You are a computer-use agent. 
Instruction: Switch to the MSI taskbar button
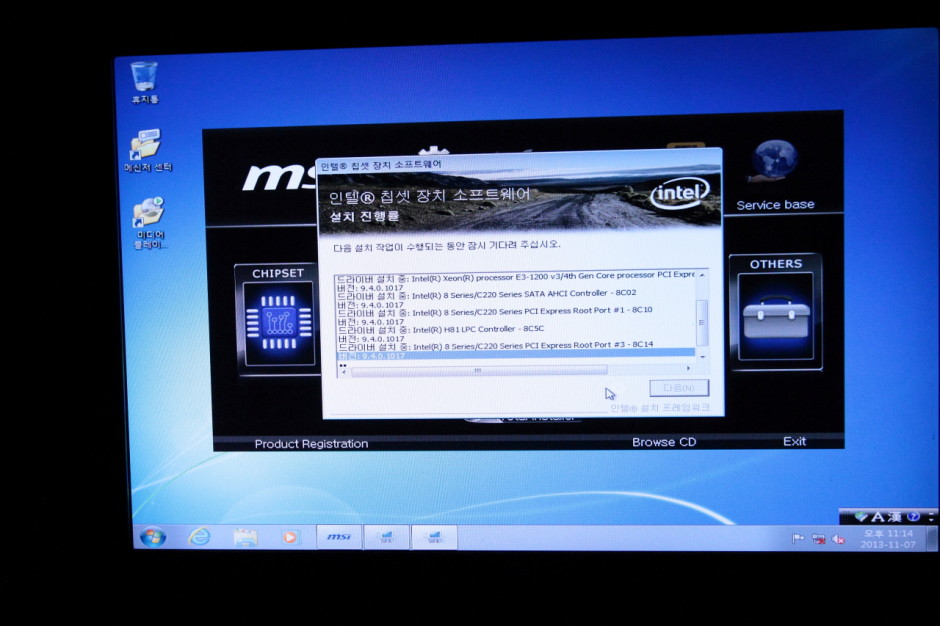pos(339,537)
